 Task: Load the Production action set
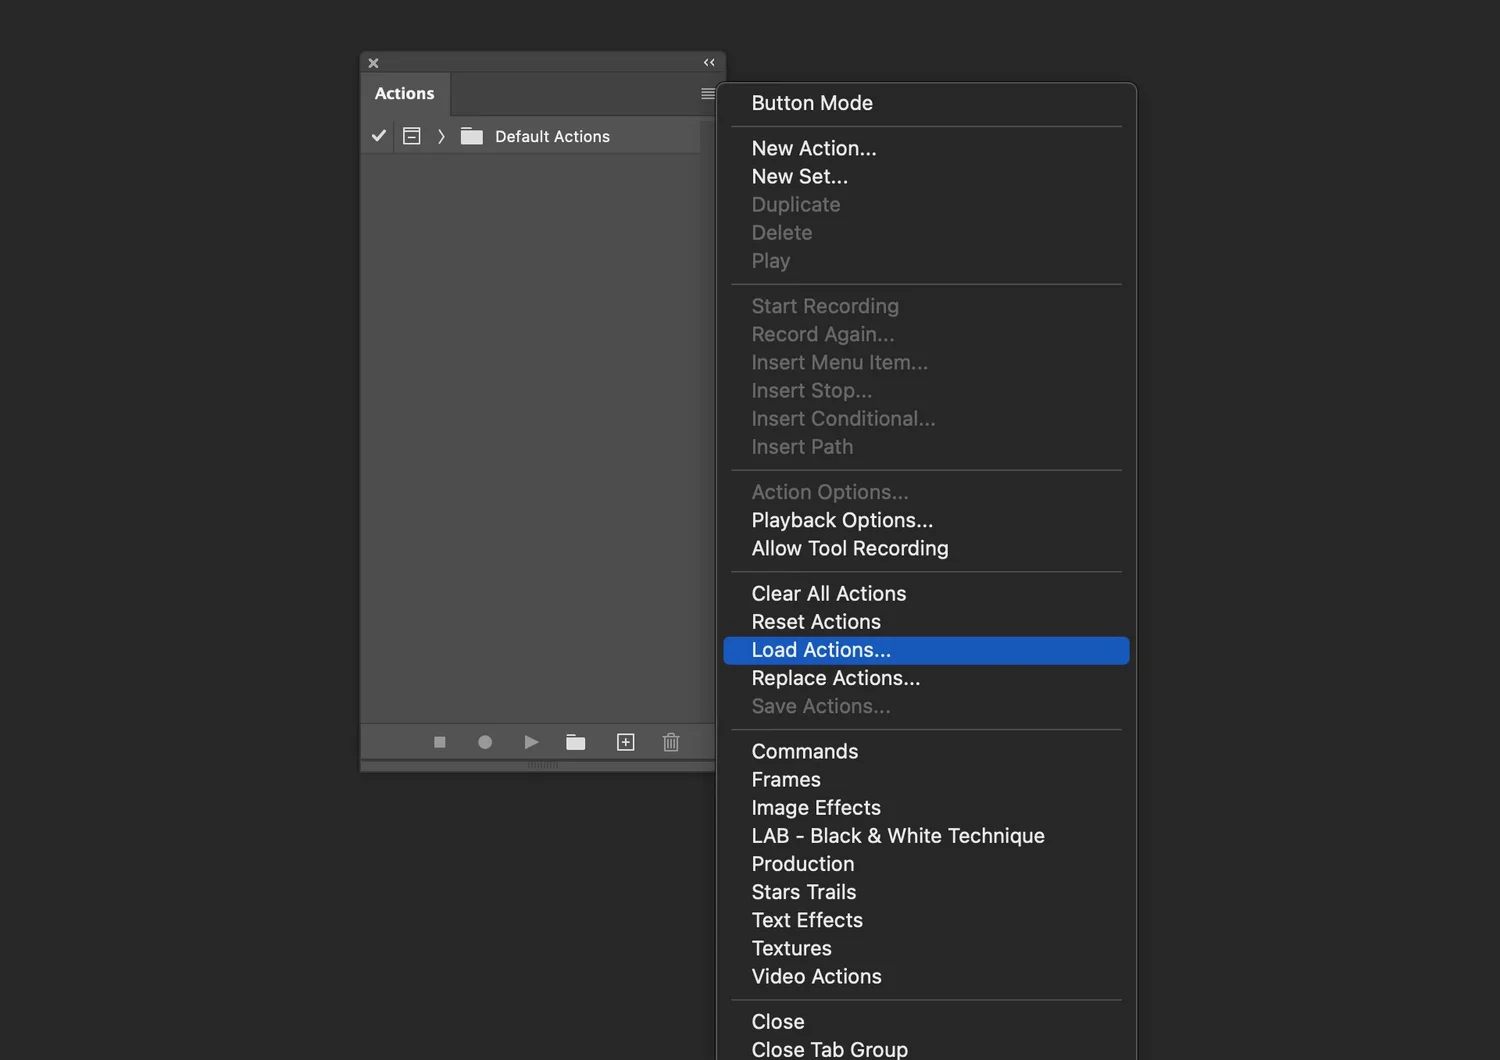tap(926, 863)
